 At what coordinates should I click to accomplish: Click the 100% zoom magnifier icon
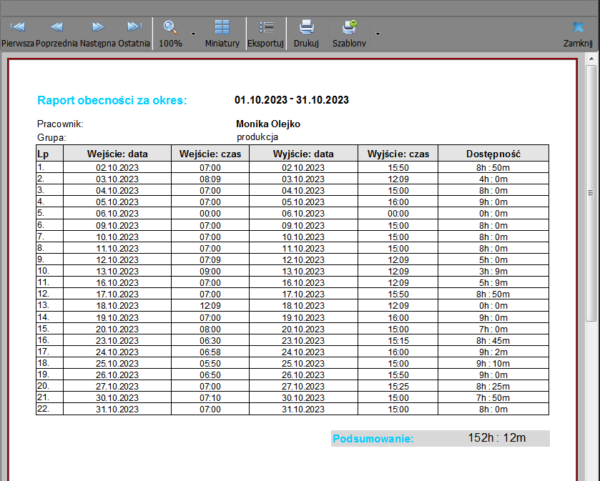(171, 30)
